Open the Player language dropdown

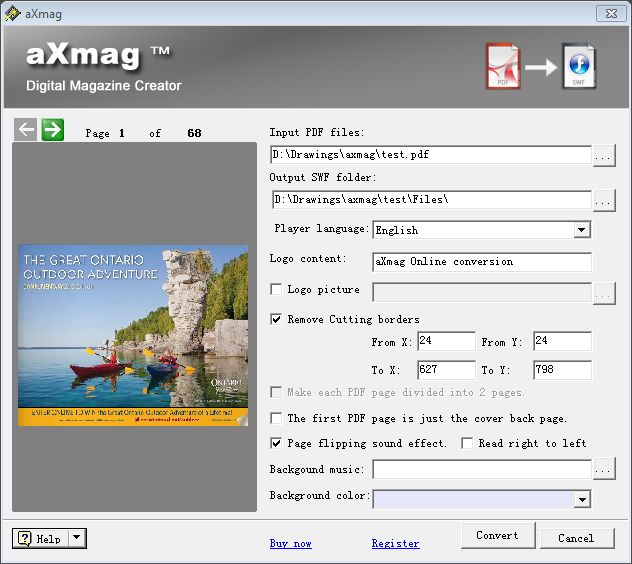[x=581, y=230]
